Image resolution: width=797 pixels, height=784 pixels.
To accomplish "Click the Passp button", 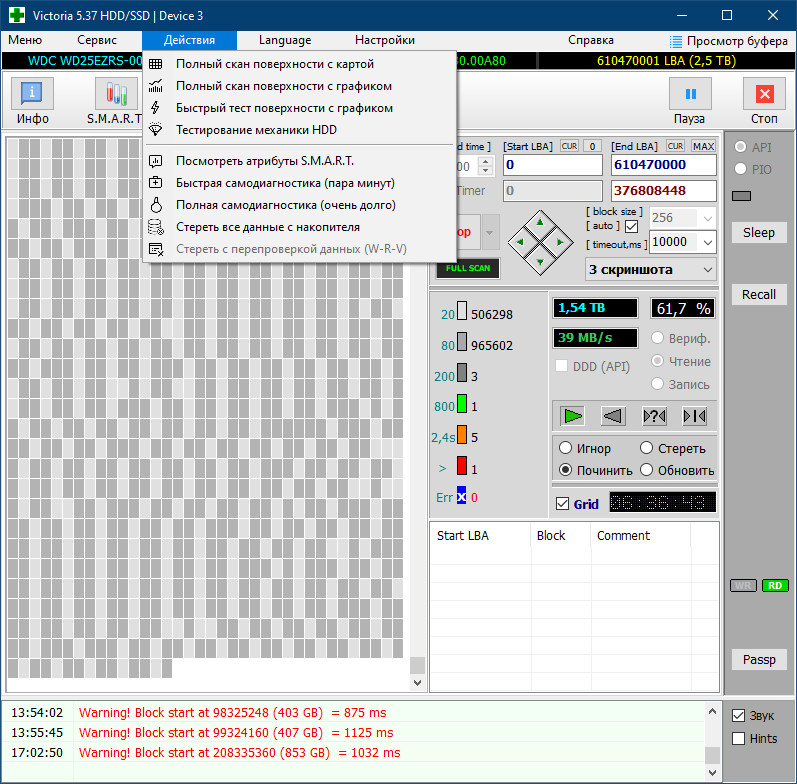I will (x=758, y=660).
